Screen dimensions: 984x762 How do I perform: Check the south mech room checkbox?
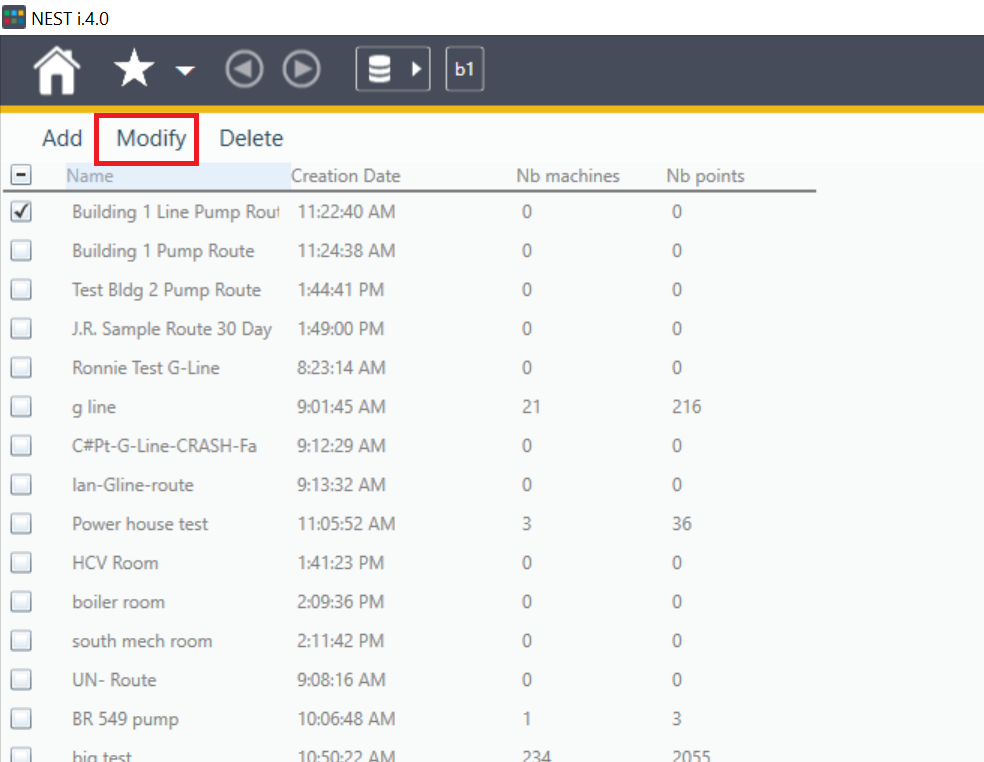tap(21, 641)
